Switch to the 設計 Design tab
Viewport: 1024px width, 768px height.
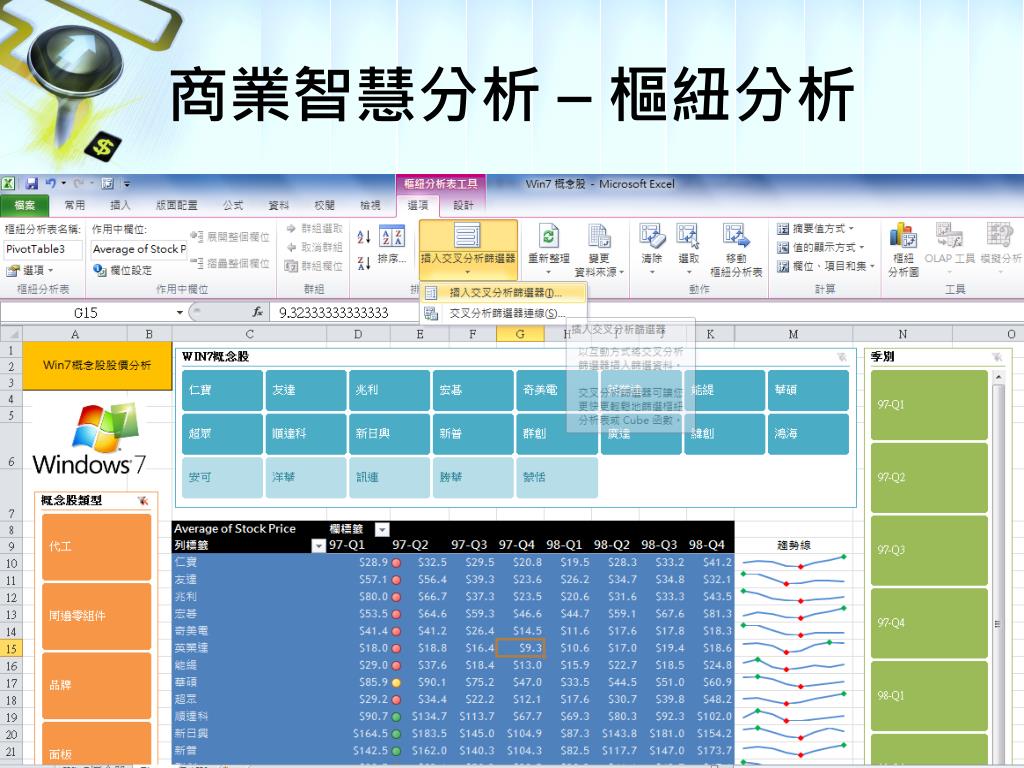click(x=463, y=205)
